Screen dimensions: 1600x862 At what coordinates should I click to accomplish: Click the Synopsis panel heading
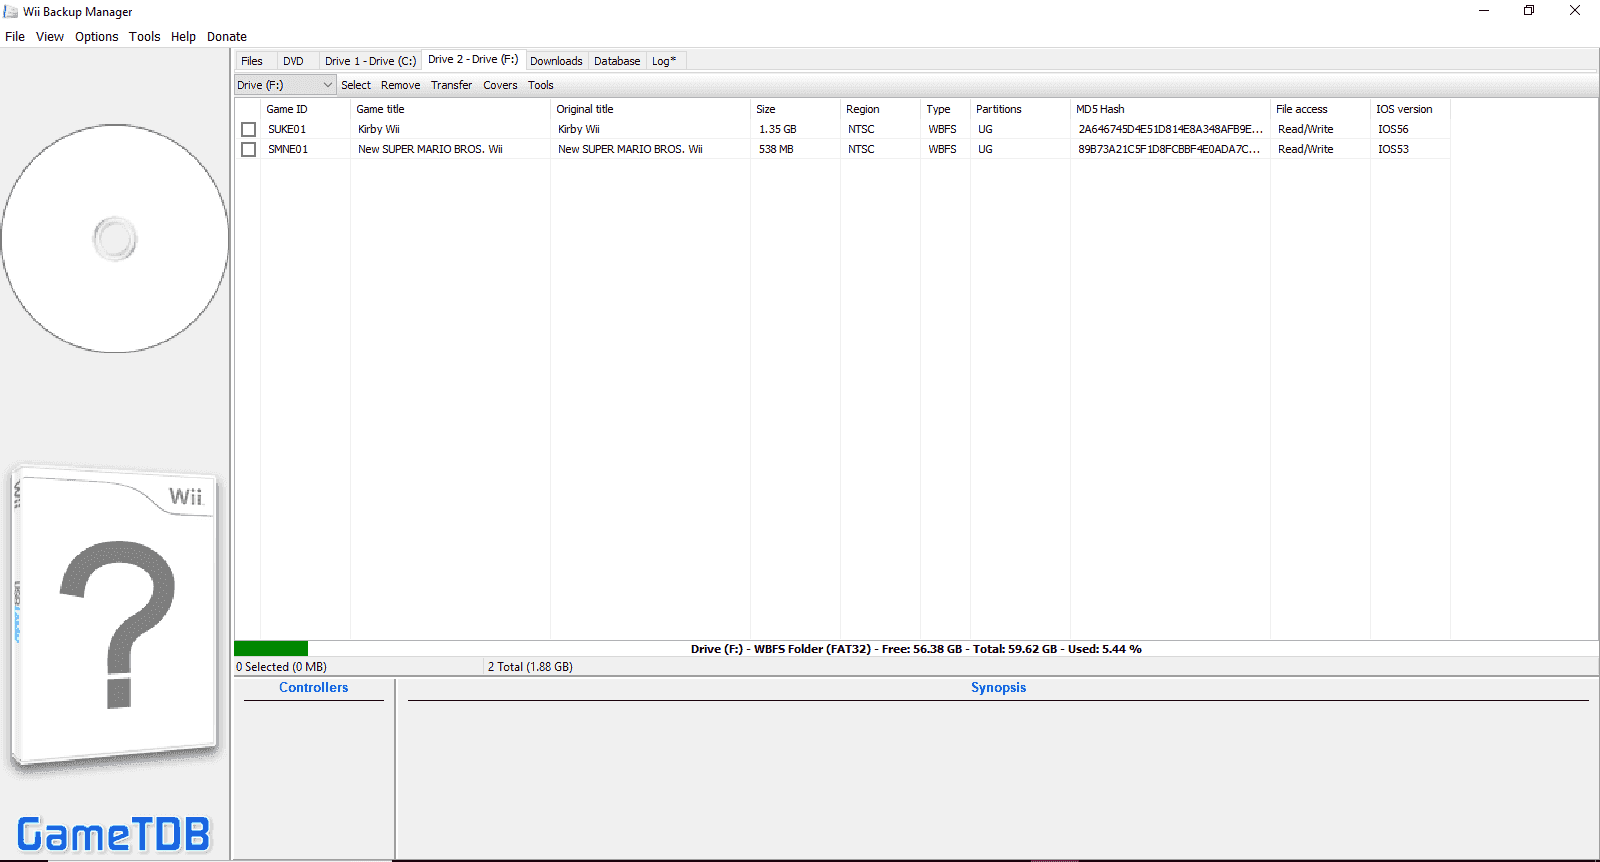[998, 688]
